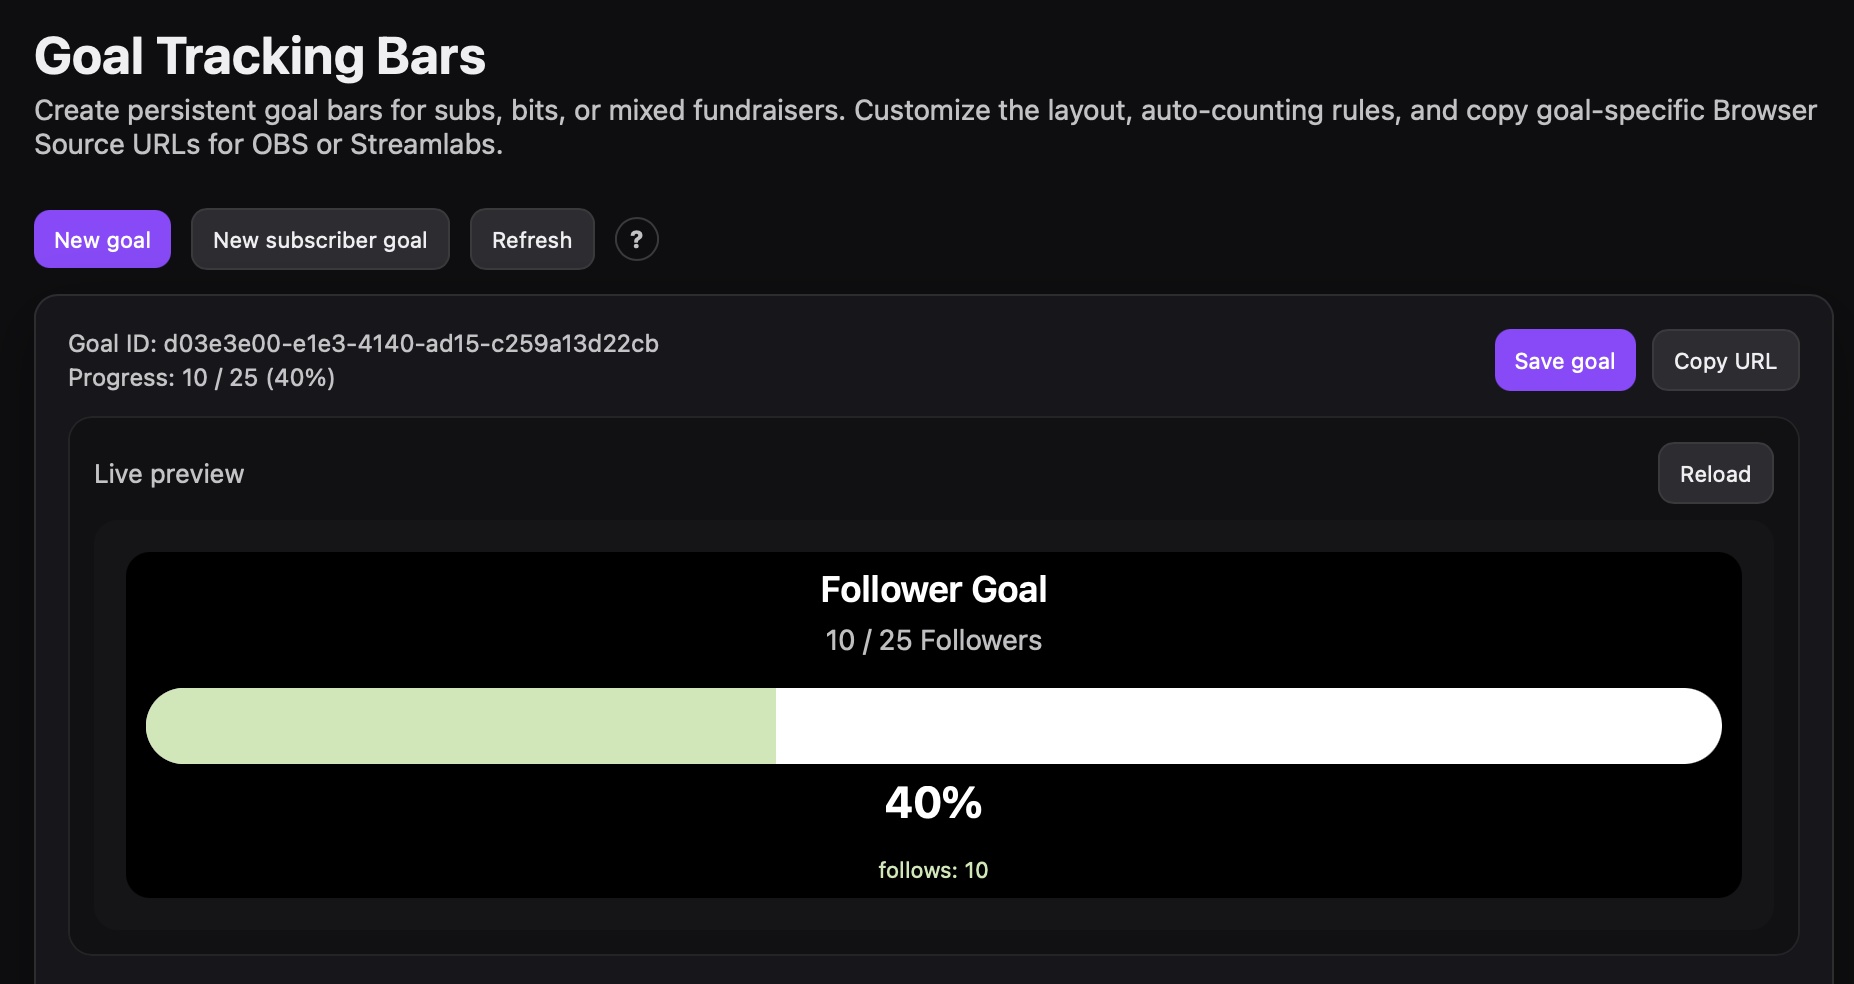1854x984 pixels.
Task: Copy the Browser Source URL
Action: (1725, 360)
